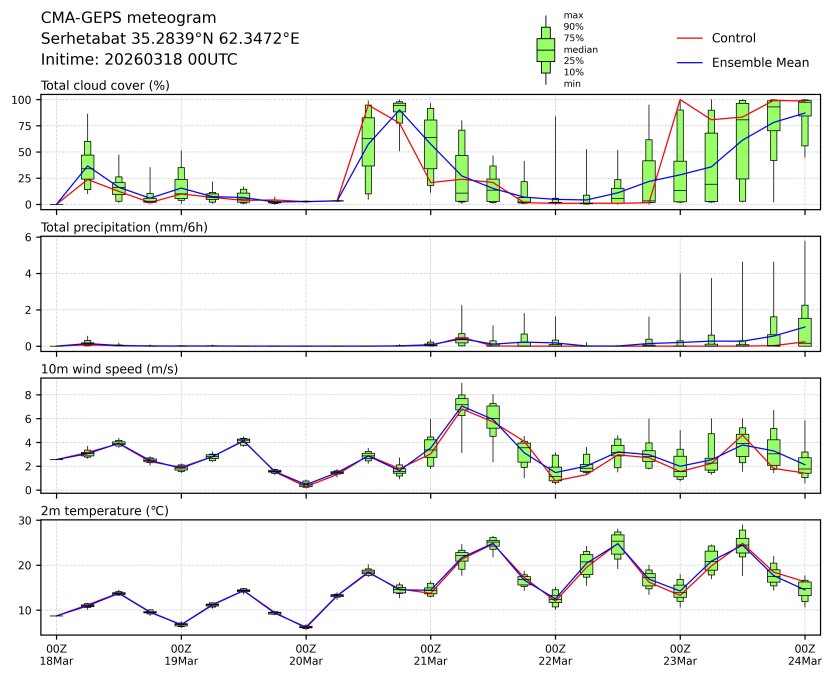Image resolution: width=833 pixels, height=678 pixels.
Task: Click the 100 tick on cloud cover axis
Action: coord(25,100)
